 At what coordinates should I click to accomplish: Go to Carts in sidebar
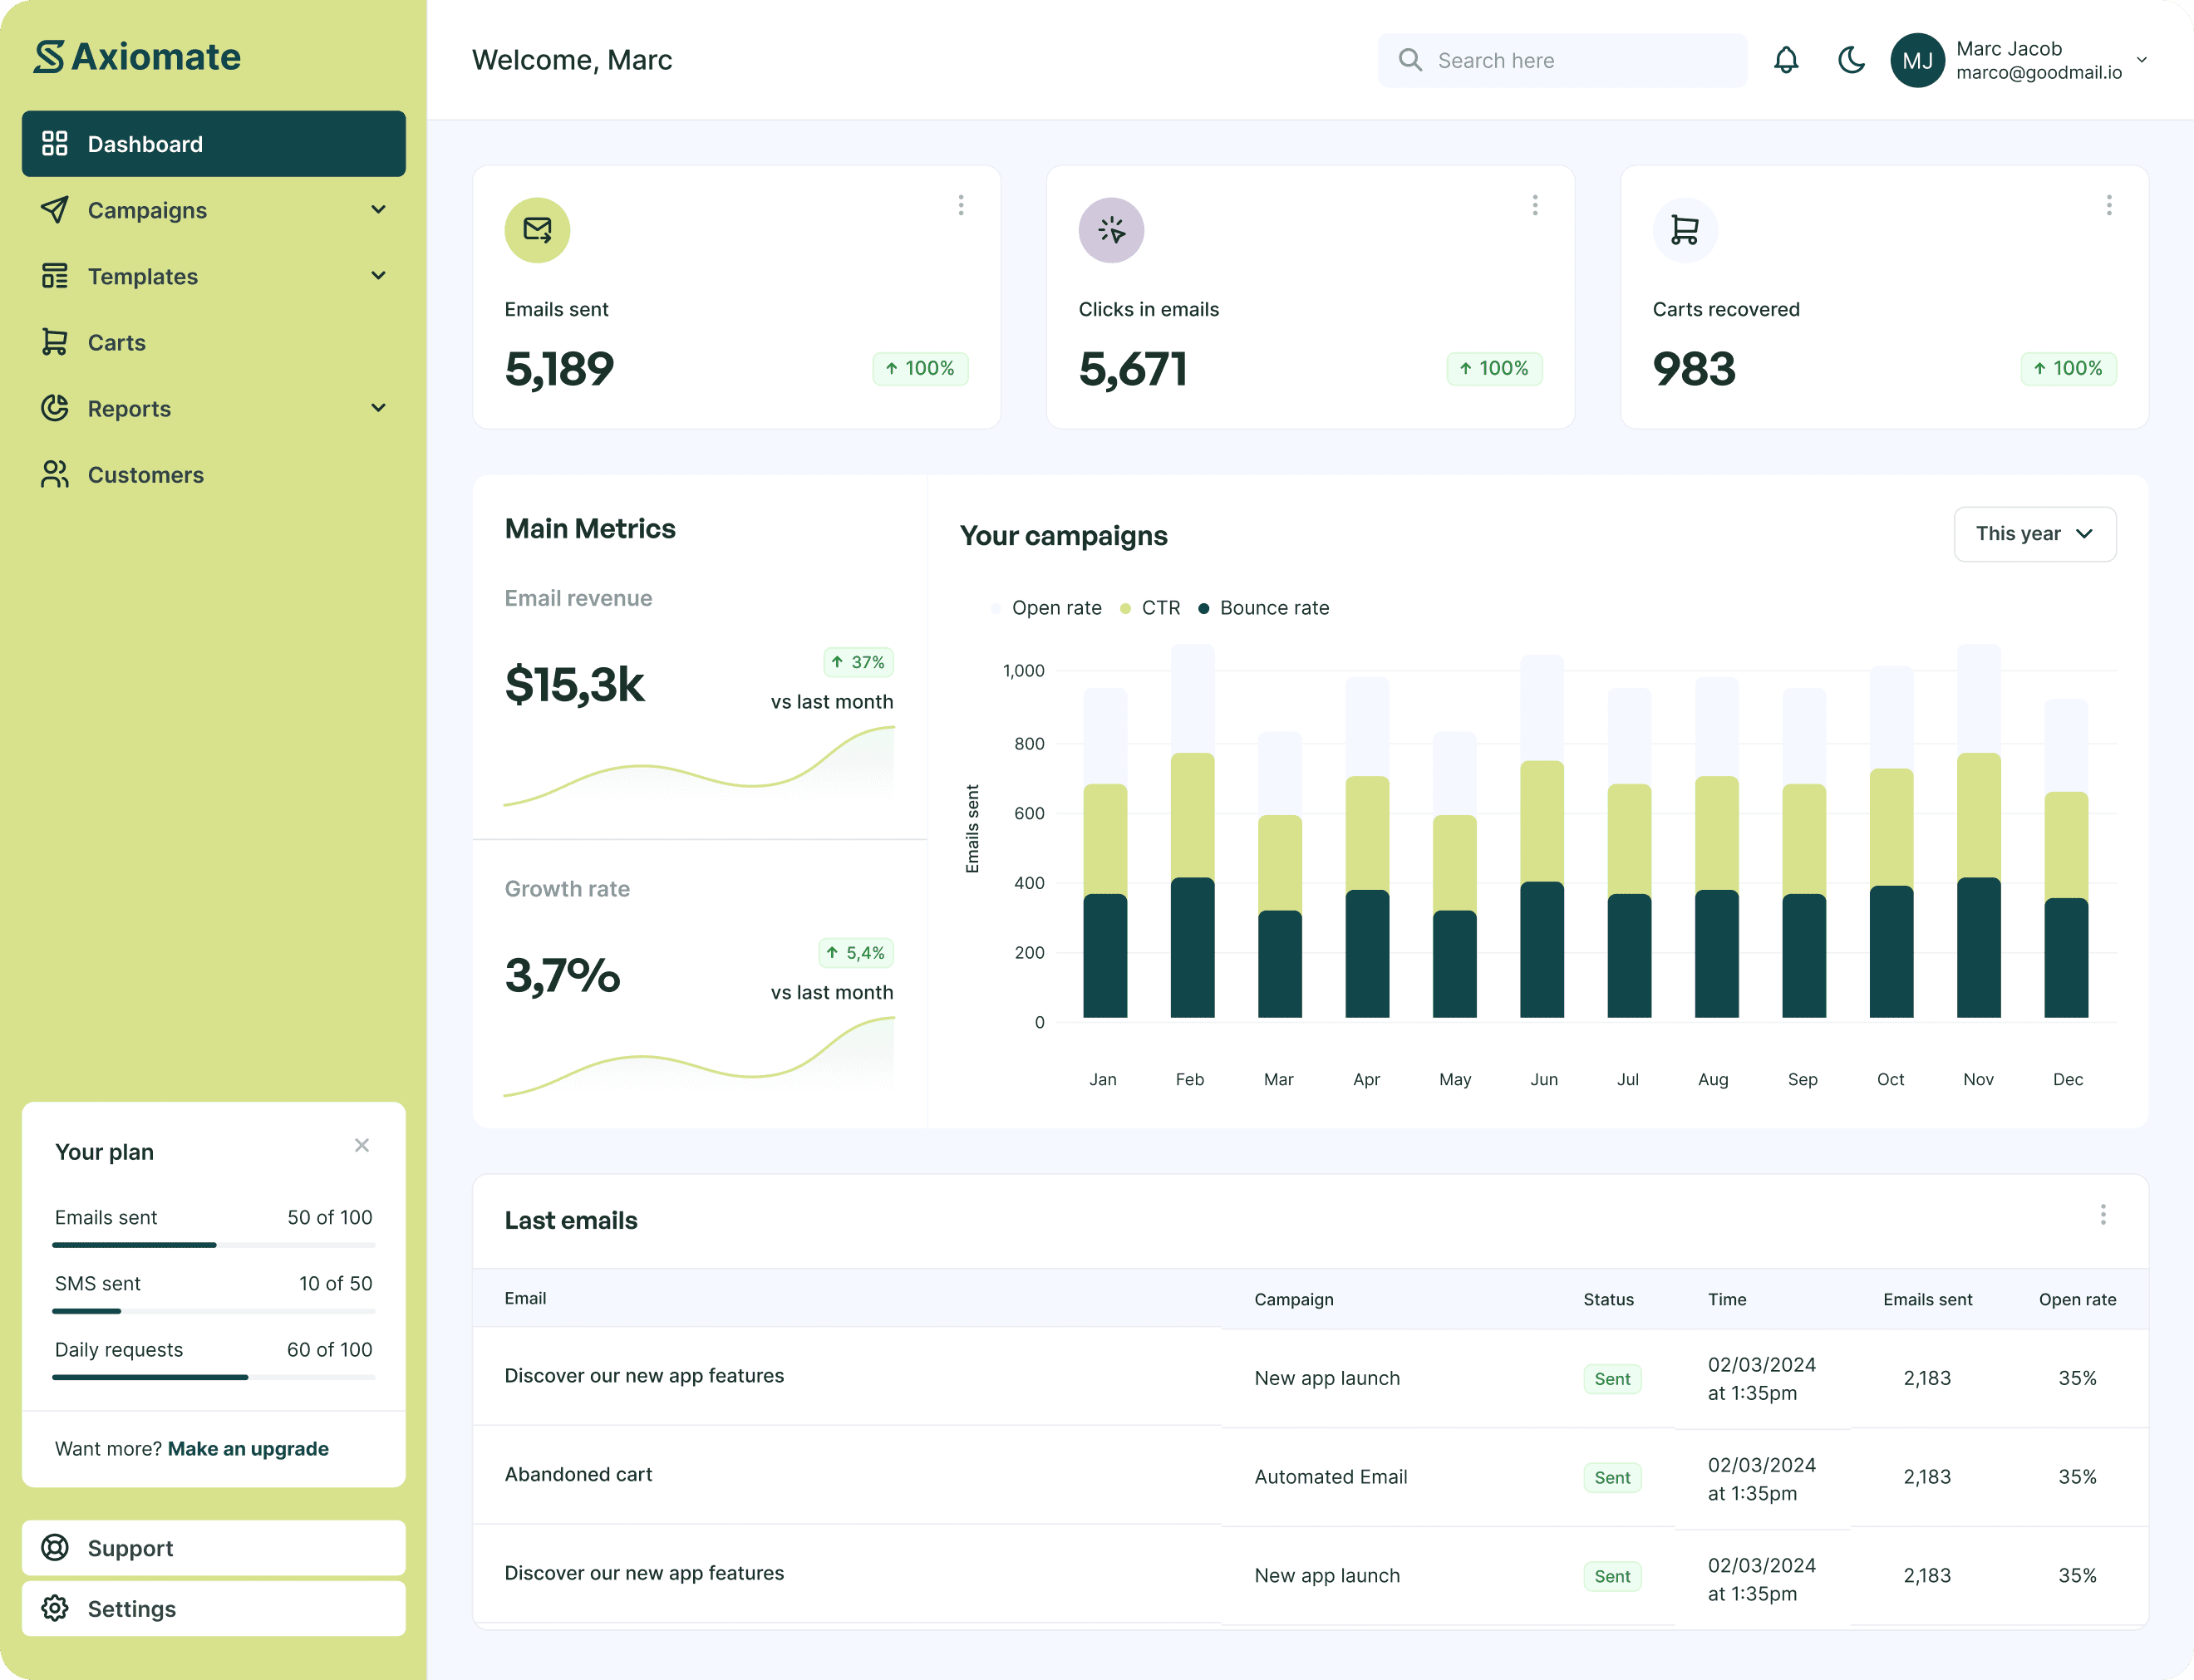(214, 342)
